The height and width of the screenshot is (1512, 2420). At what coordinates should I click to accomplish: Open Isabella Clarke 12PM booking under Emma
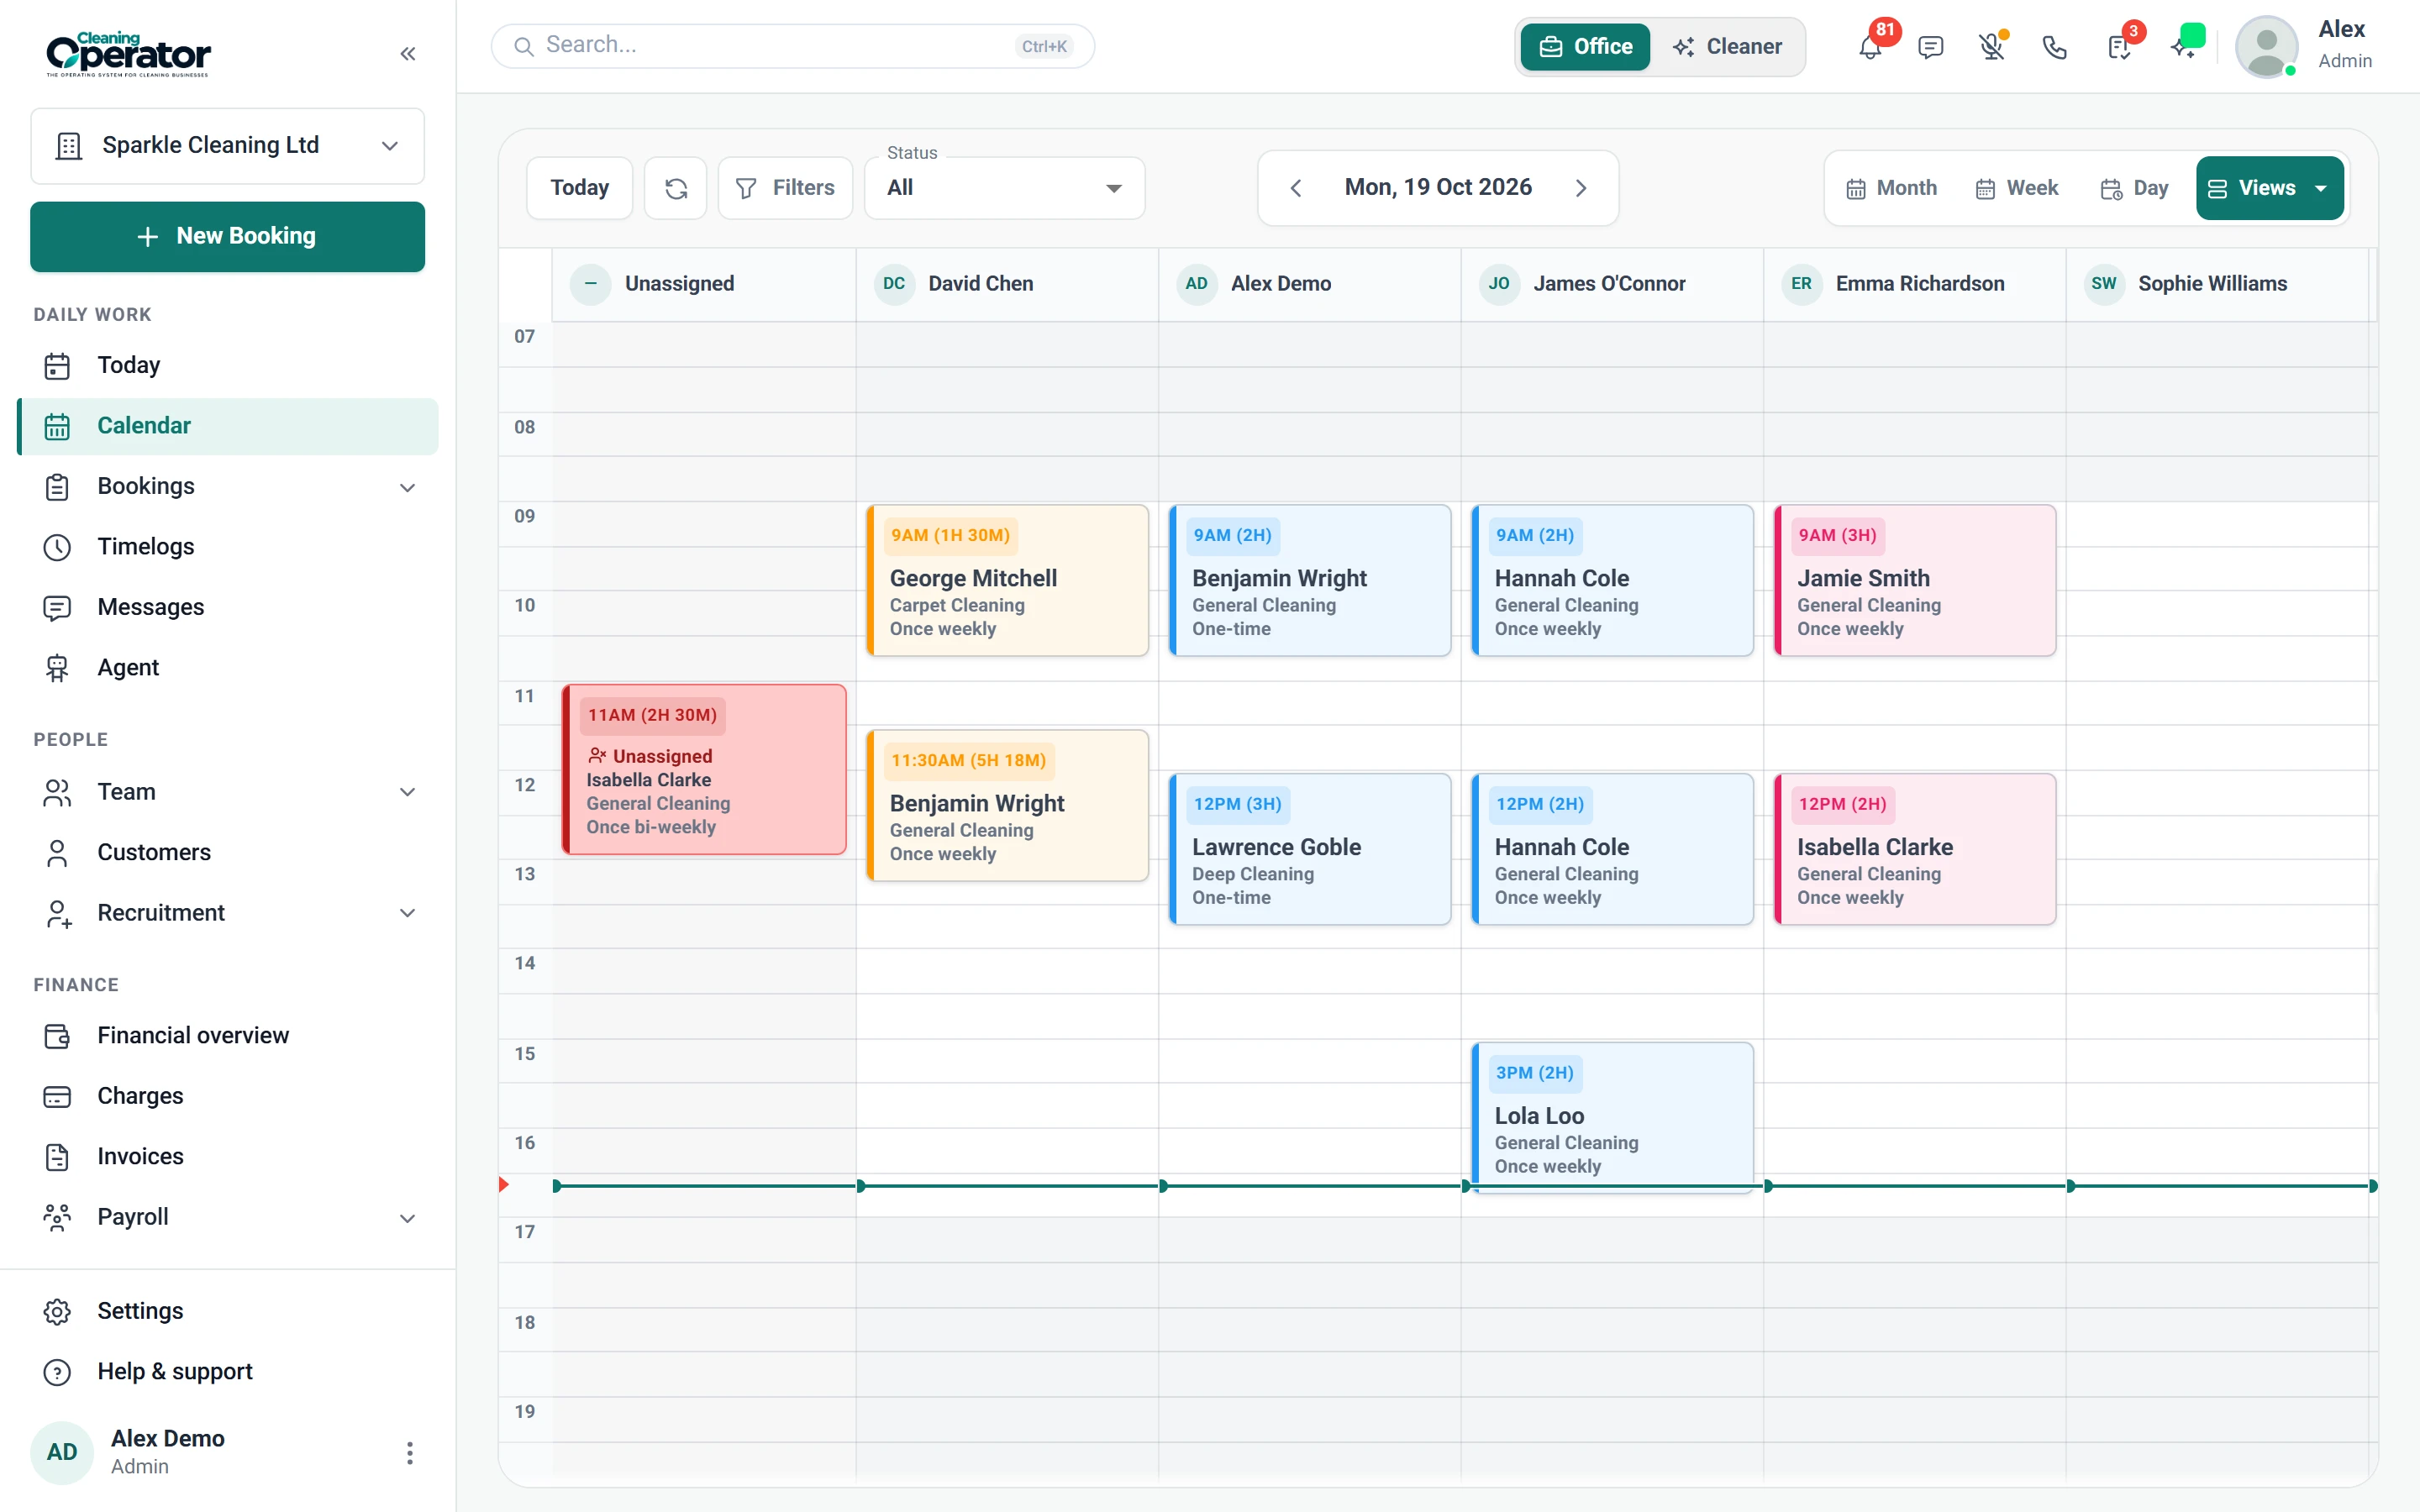point(1915,849)
